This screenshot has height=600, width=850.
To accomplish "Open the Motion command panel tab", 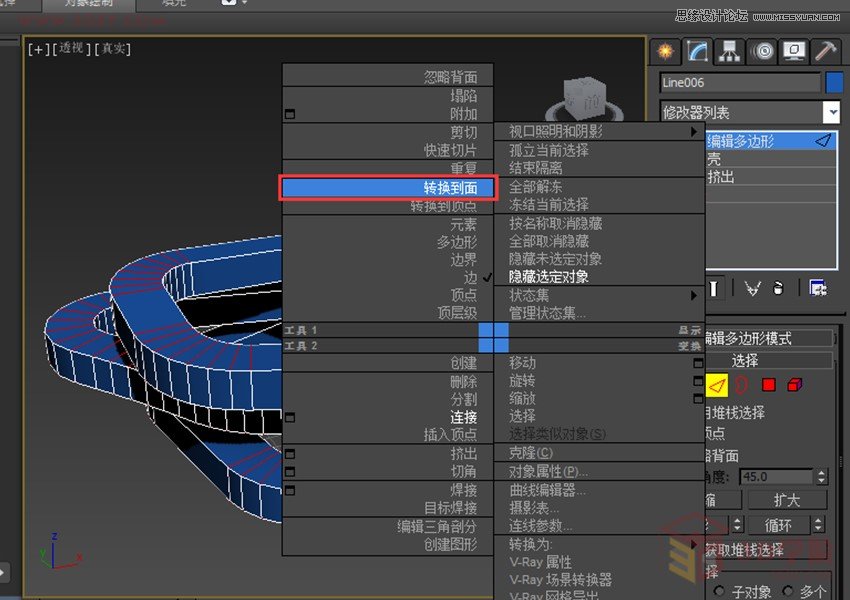I will [763, 51].
